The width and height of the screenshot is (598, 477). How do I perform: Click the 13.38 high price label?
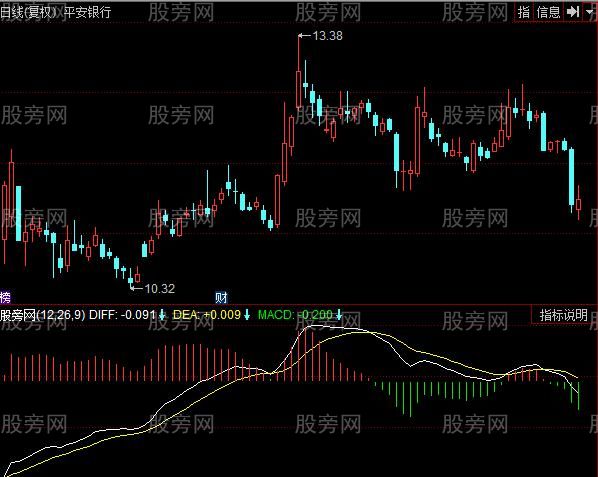pyautogui.click(x=328, y=36)
